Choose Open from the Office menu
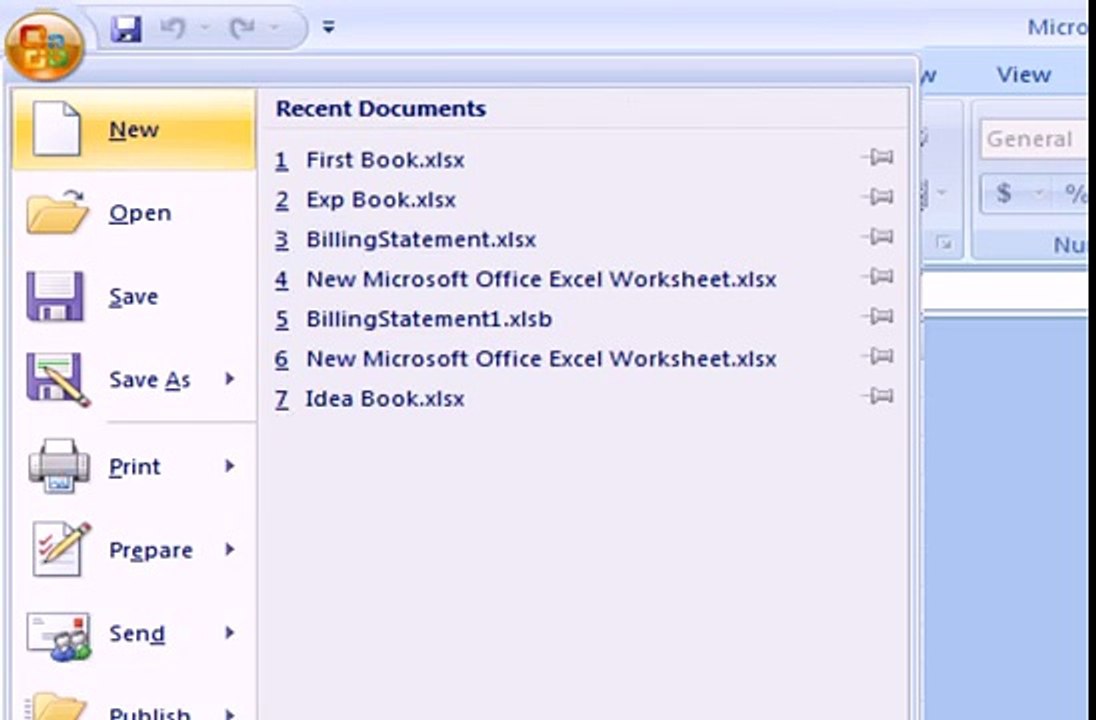 (x=134, y=213)
